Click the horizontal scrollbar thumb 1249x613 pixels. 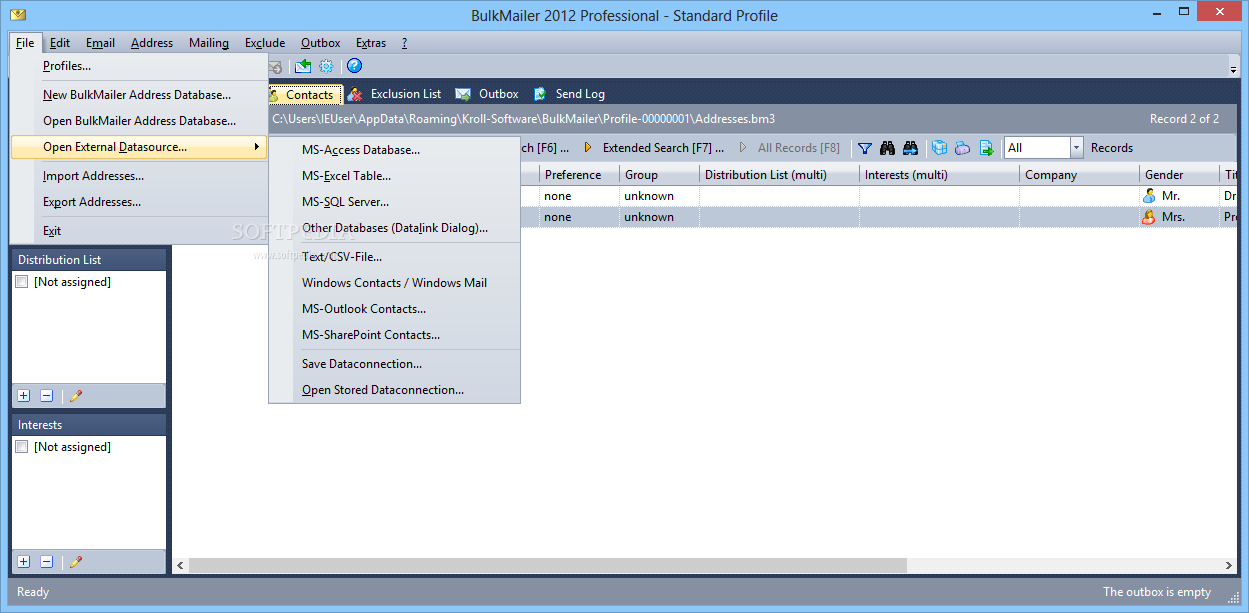(x=548, y=565)
